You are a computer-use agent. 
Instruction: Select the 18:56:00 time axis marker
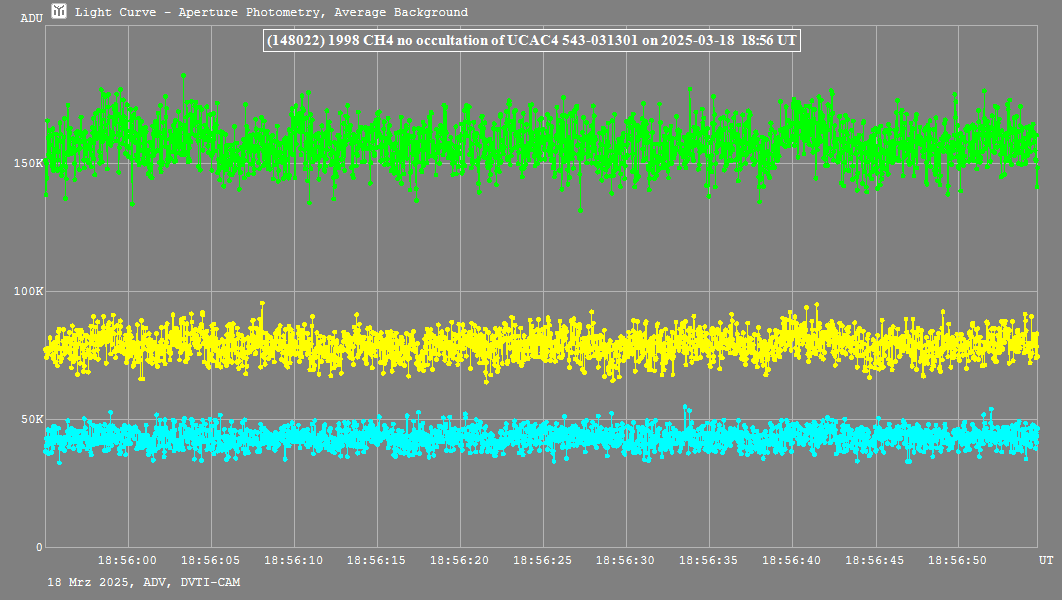128,562
